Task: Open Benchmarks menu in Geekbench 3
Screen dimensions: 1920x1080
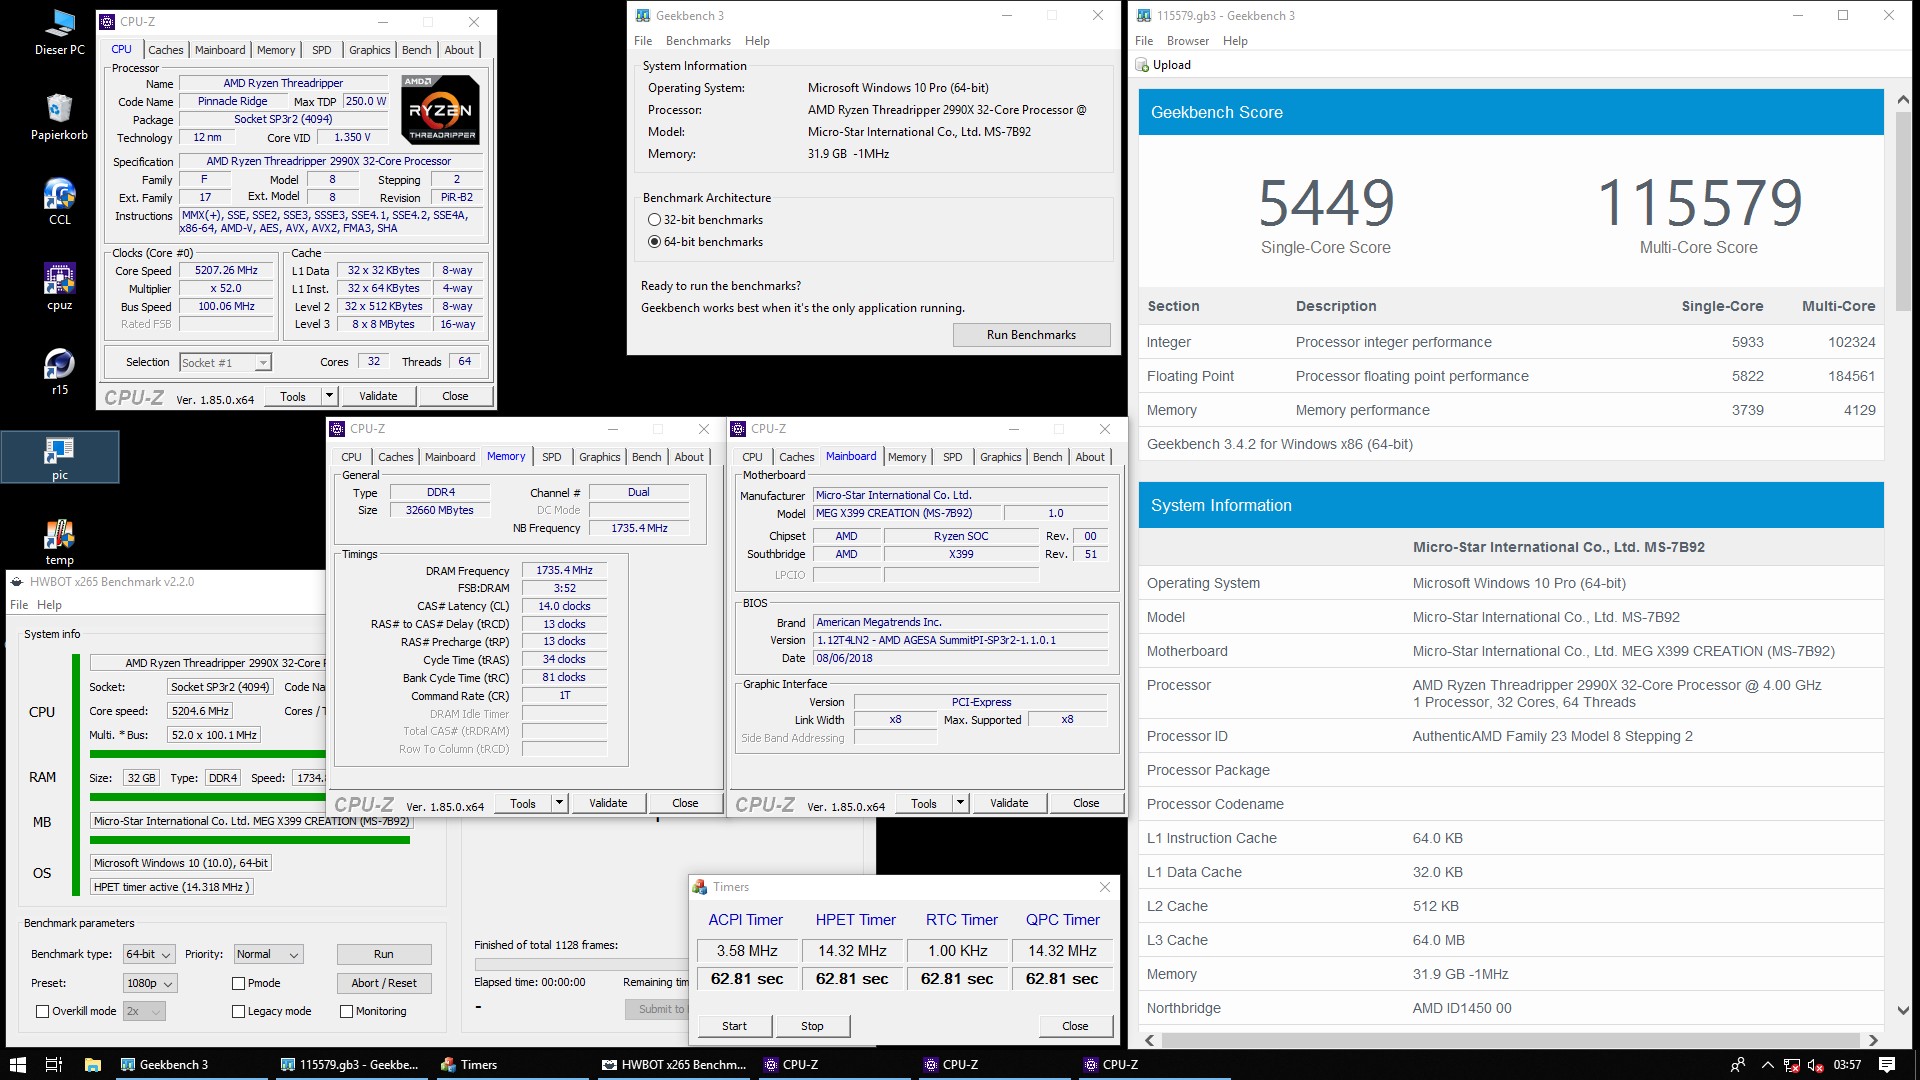Action: (698, 41)
